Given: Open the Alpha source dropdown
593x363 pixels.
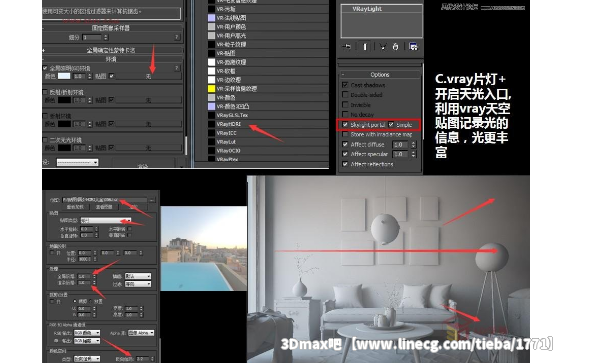Looking at the screenshot, I should [141, 333].
